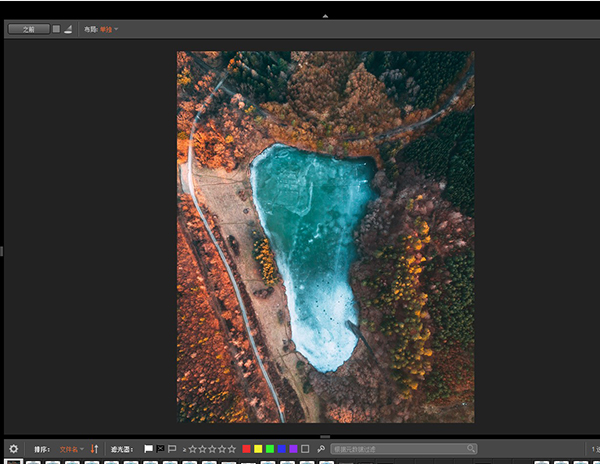Click the fifth rating star filter

(x=233, y=449)
